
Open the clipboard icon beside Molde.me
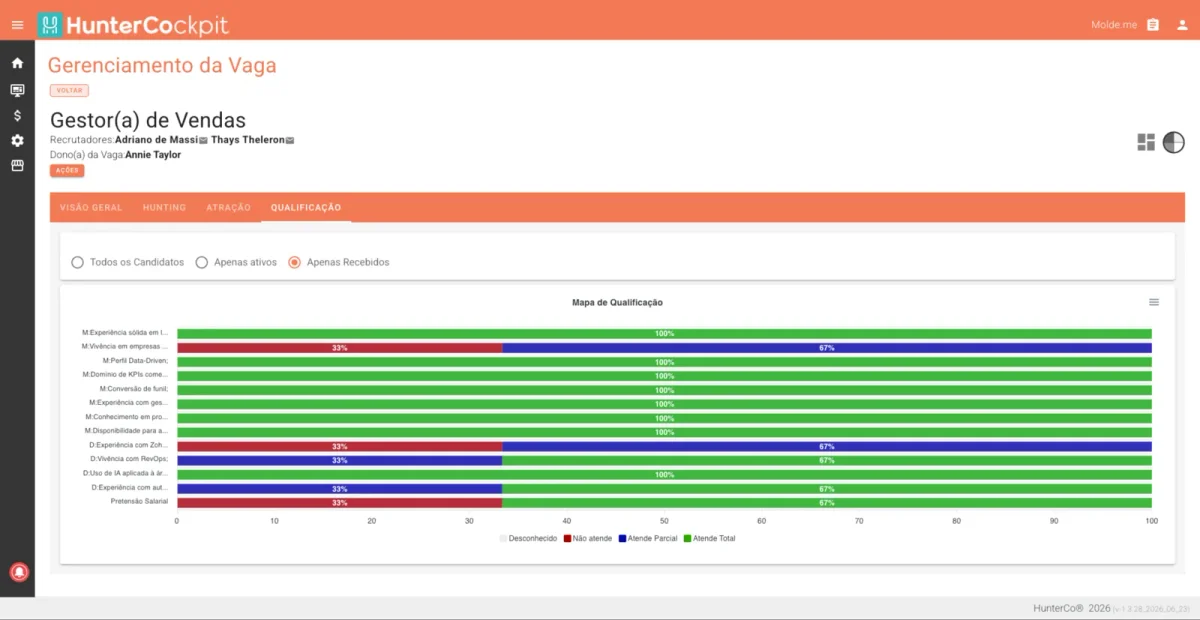coord(1153,25)
